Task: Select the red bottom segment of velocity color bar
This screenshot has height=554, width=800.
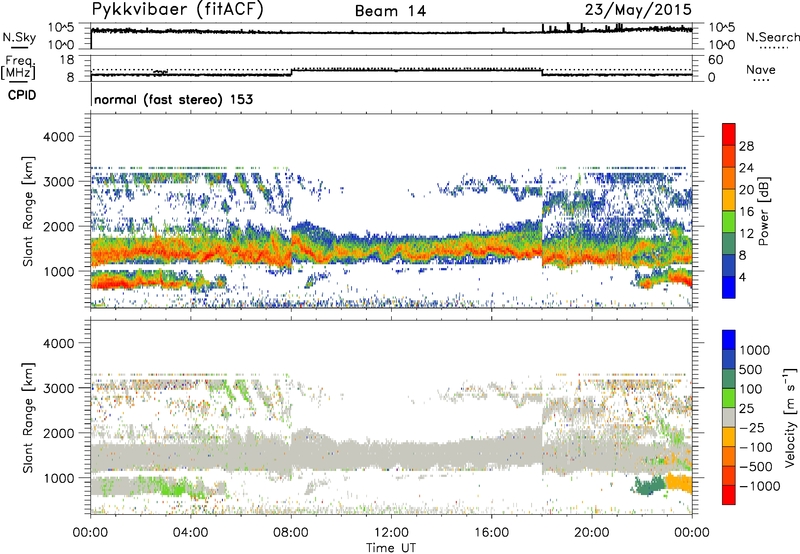Action: coord(729,495)
